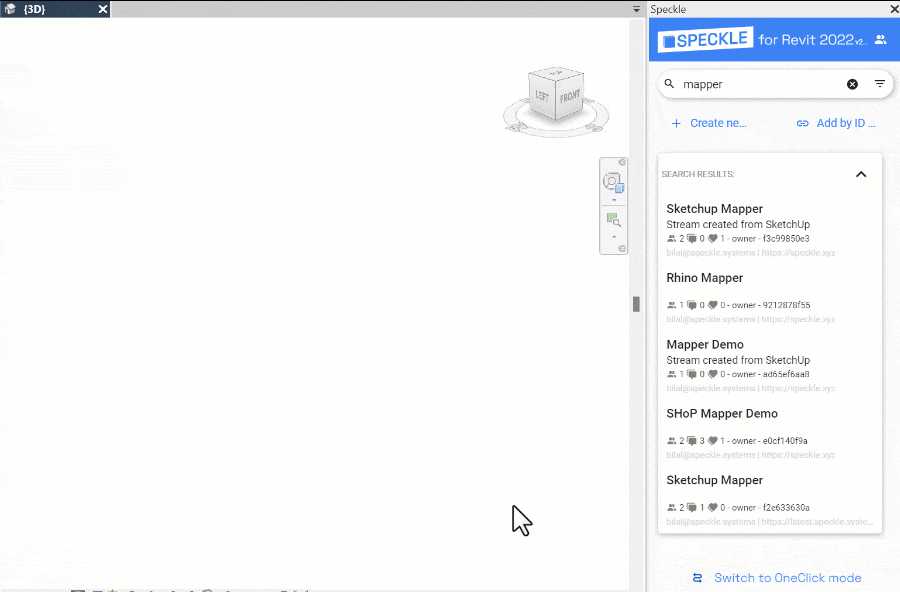Viewport: 900px width, 592px height.
Task: Open the view tabs list dropdown arrow
Action: point(636,9)
